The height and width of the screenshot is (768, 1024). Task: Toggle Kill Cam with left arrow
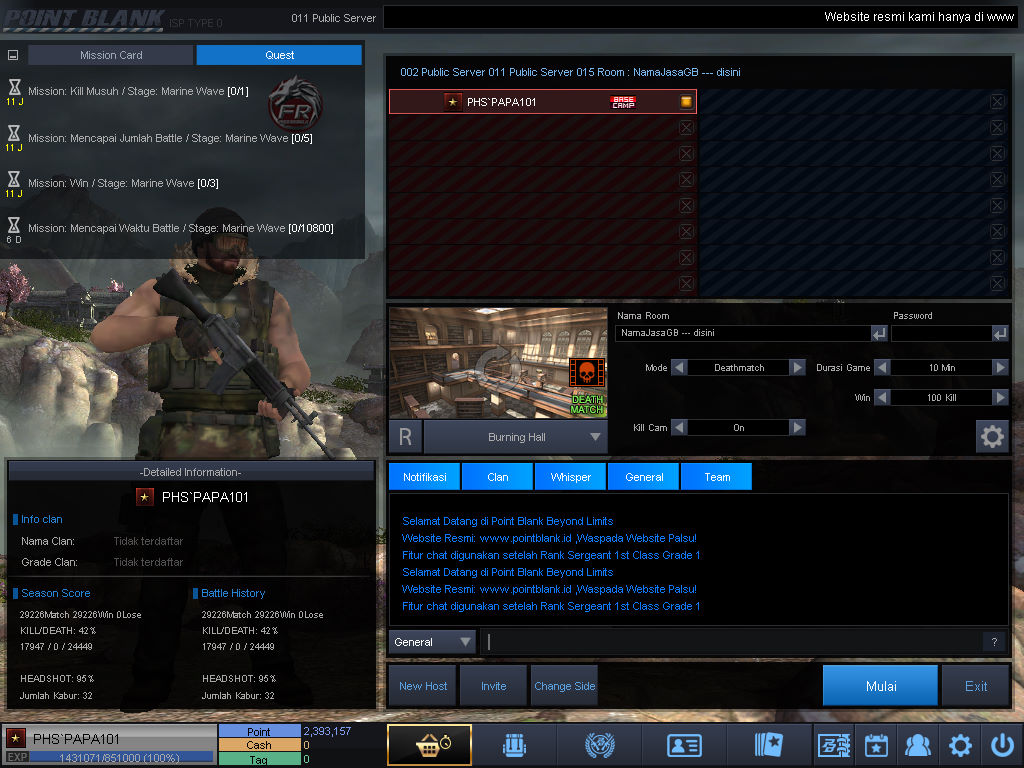coord(679,427)
